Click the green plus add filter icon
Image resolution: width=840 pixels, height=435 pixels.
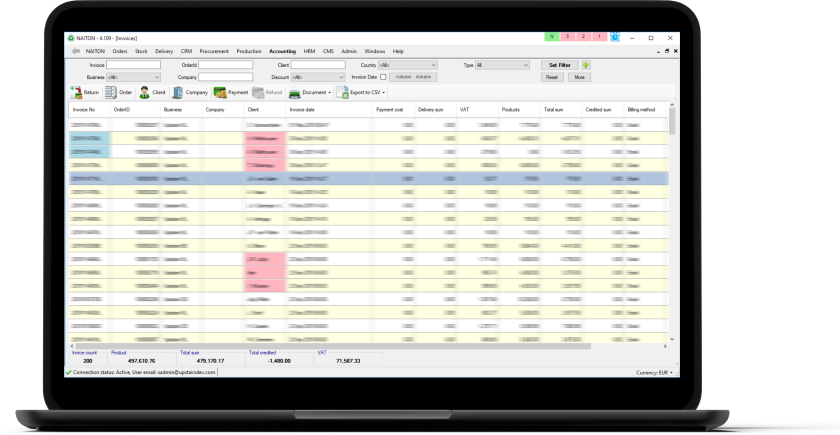(x=586, y=65)
